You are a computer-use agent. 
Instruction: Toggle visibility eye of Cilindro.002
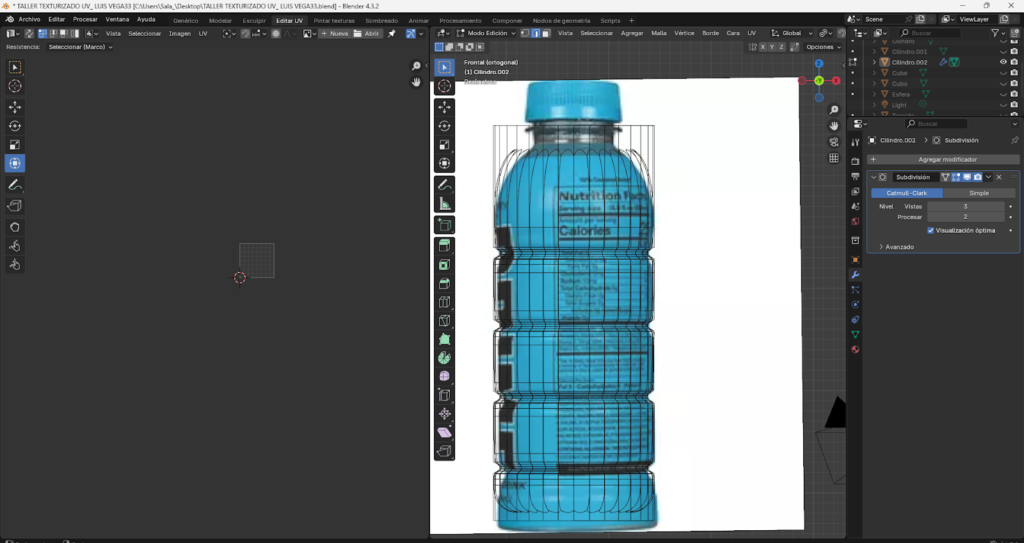(1003, 62)
